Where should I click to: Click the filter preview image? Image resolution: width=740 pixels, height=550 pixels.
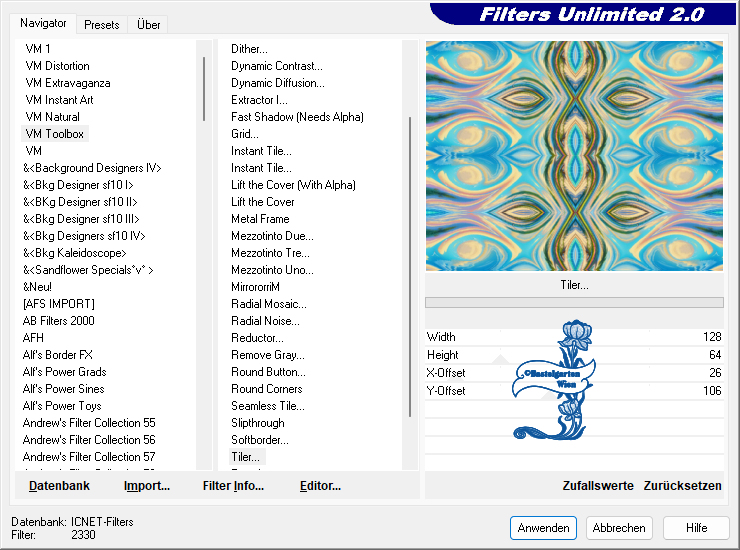(x=574, y=156)
